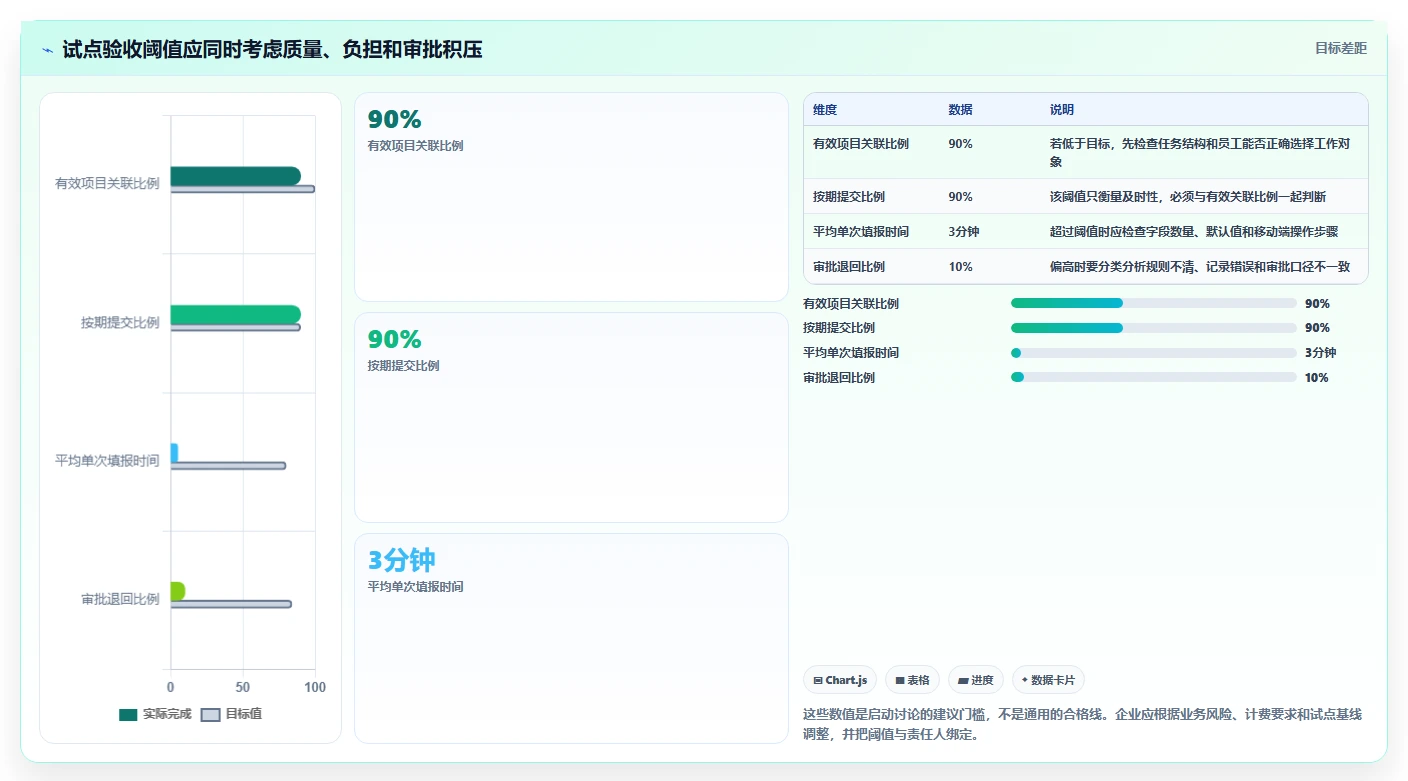
Task: Click the chart axis label 审批退回比例
Action: click(x=120, y=599)
